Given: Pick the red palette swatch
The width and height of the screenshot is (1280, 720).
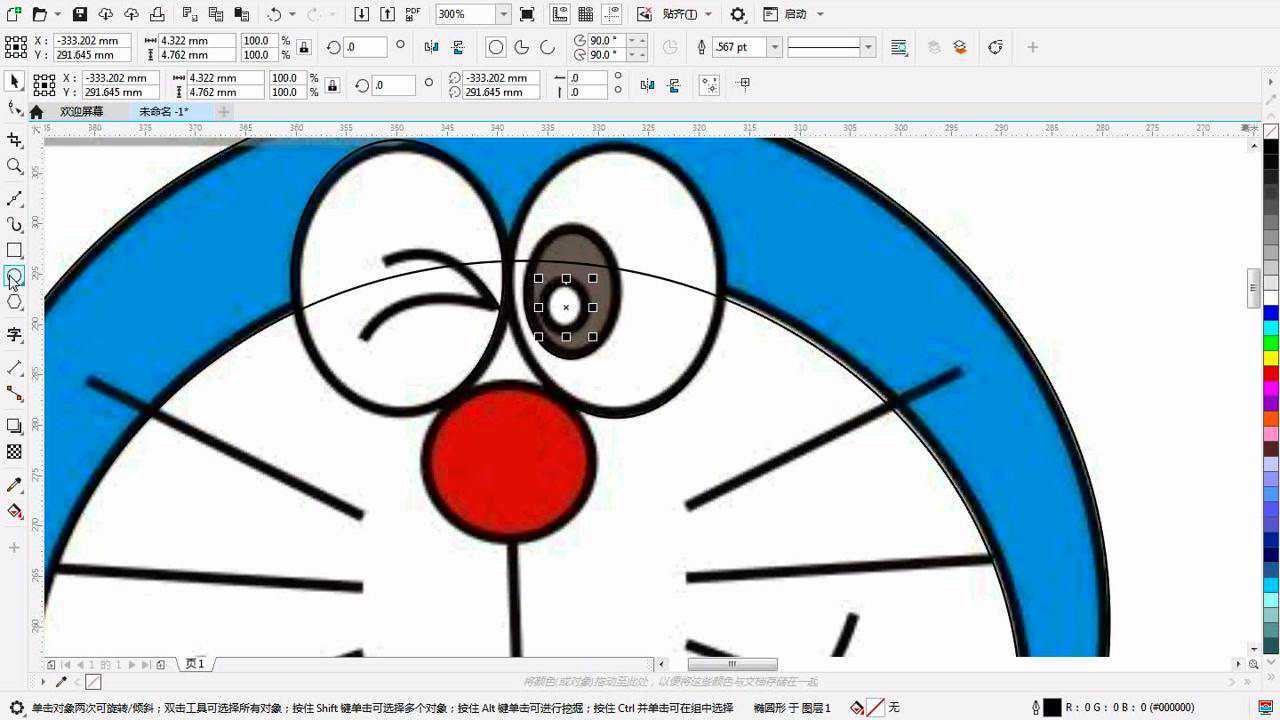Looking at the screenshot, I should coord(1271,373).
